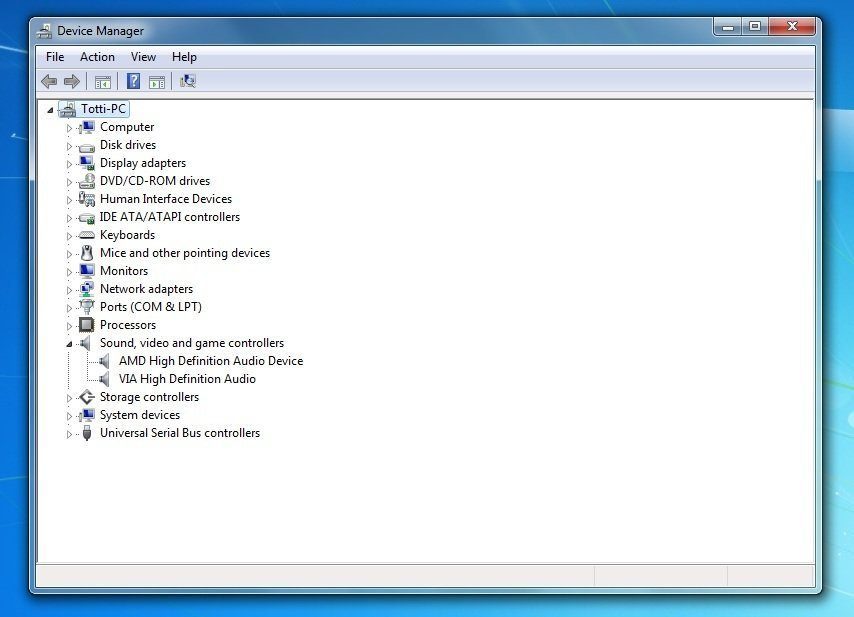This screenshot has height=617, width=854.
Task: Expand the Network adapters category
Action: [69, 290]
